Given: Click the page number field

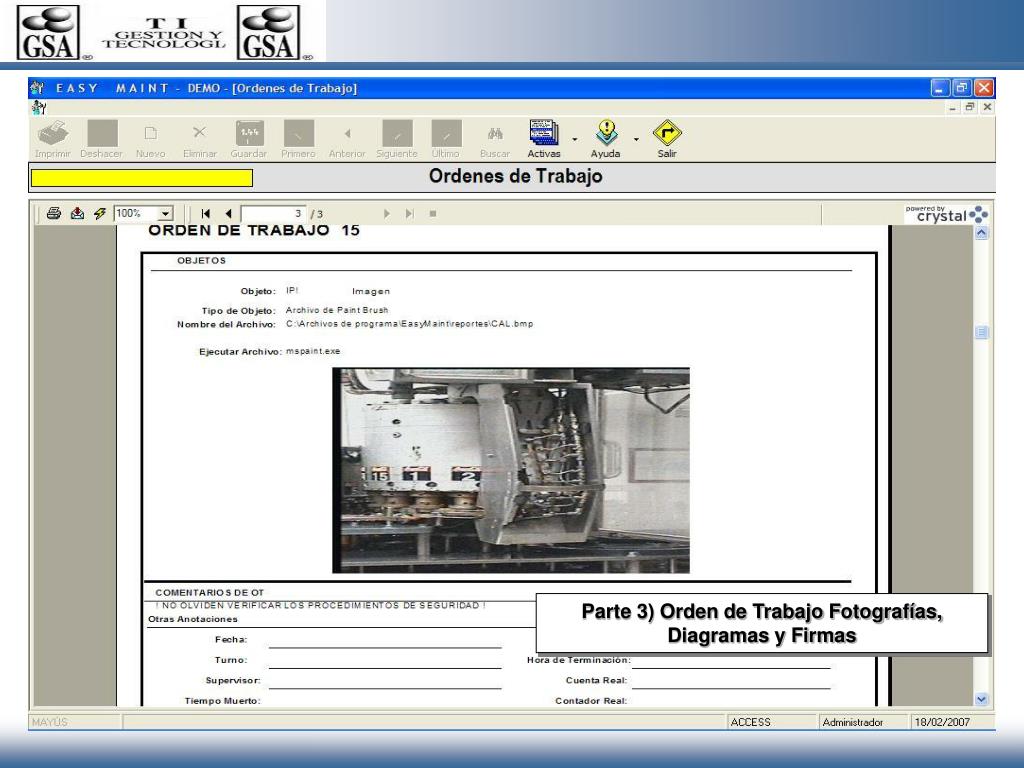Looking at the screenshot, I should pyautogui.click(x=273, y=214).
